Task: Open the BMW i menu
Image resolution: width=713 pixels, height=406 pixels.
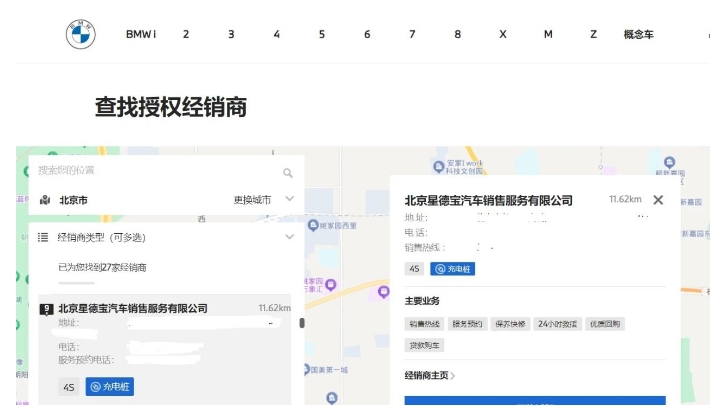Action: tap(141, 34)
